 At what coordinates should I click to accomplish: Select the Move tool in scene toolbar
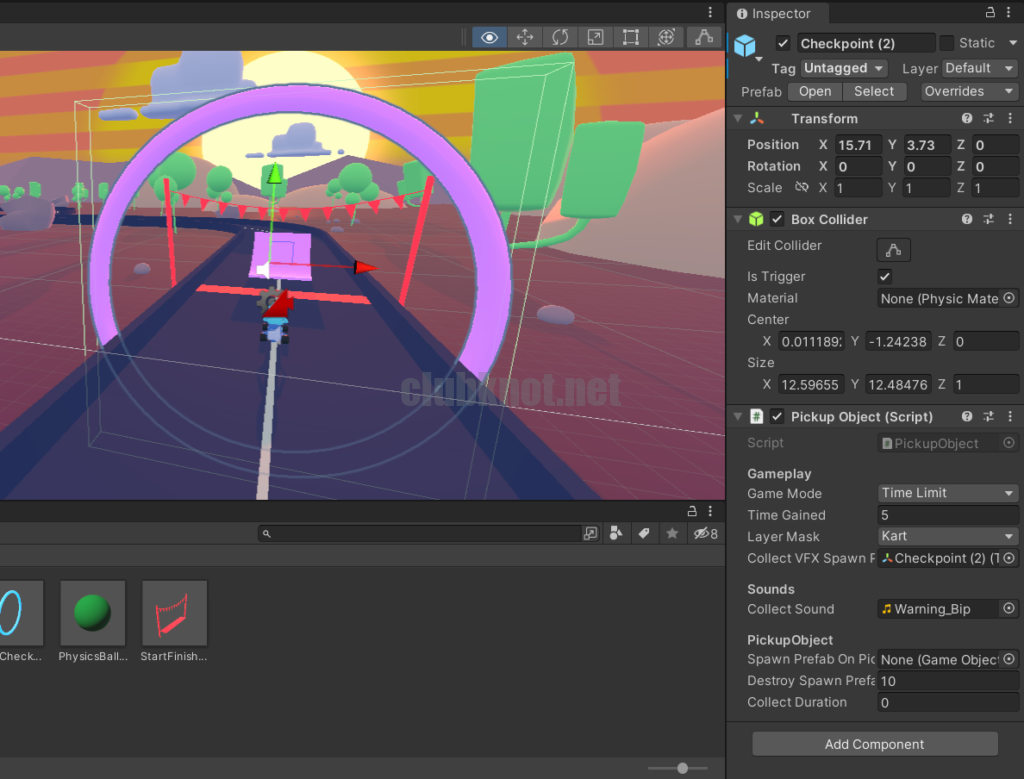tap(524, 38)
